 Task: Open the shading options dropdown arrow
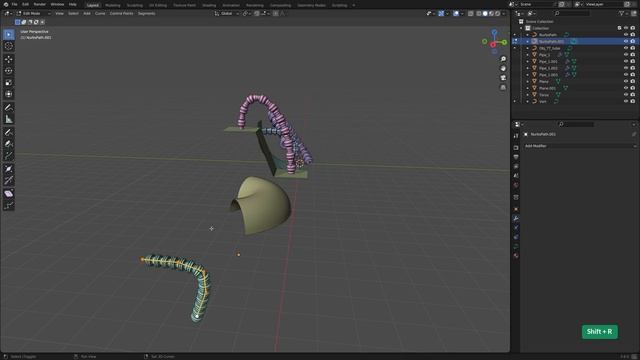coord(504,13)
